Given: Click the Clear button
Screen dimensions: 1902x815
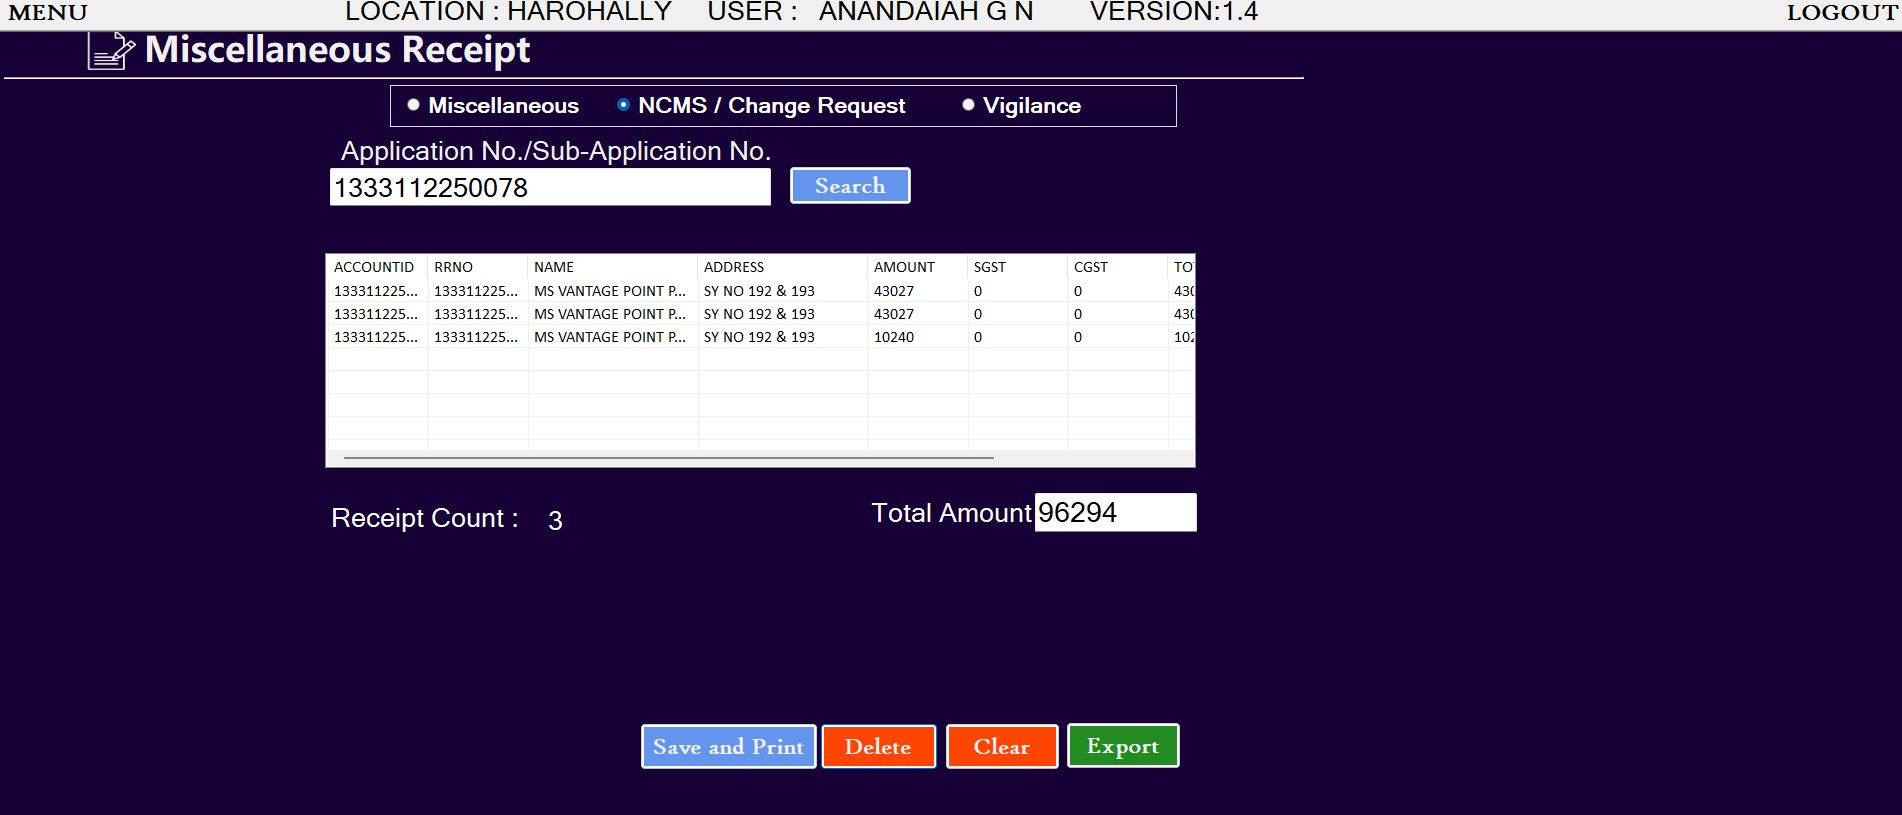Looking at the screenshot, I should click(x=1001, y=747).
